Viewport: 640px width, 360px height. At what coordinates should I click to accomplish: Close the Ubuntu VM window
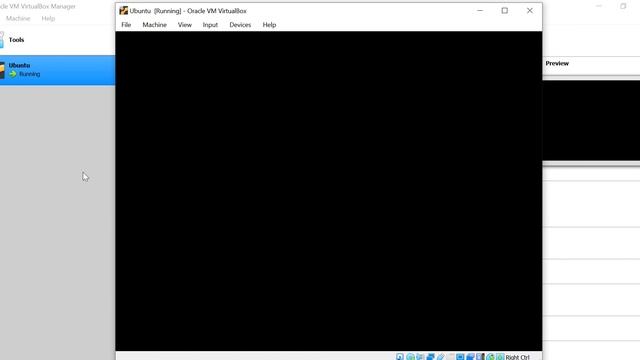pos(530,11)
